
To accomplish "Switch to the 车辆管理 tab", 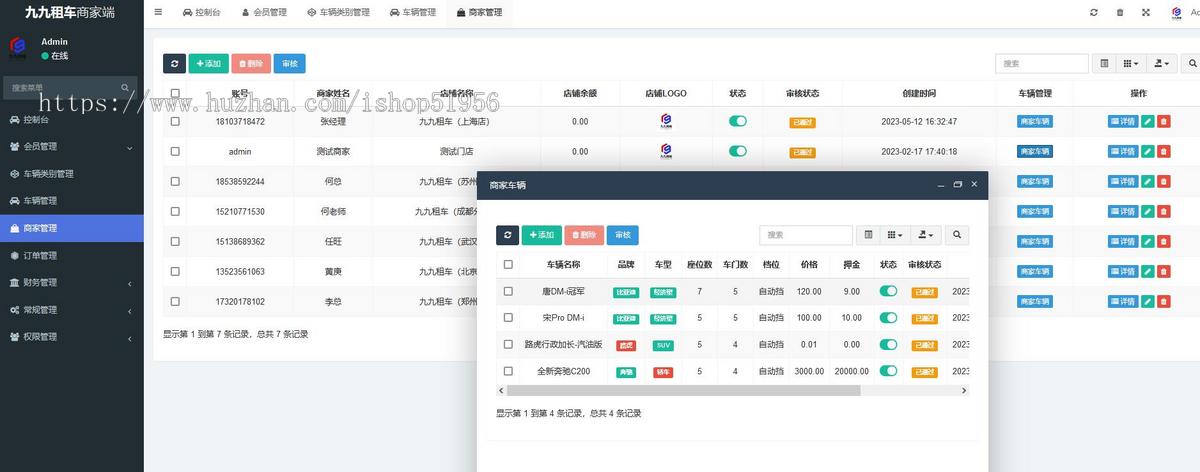I will (x=413, y=13).
